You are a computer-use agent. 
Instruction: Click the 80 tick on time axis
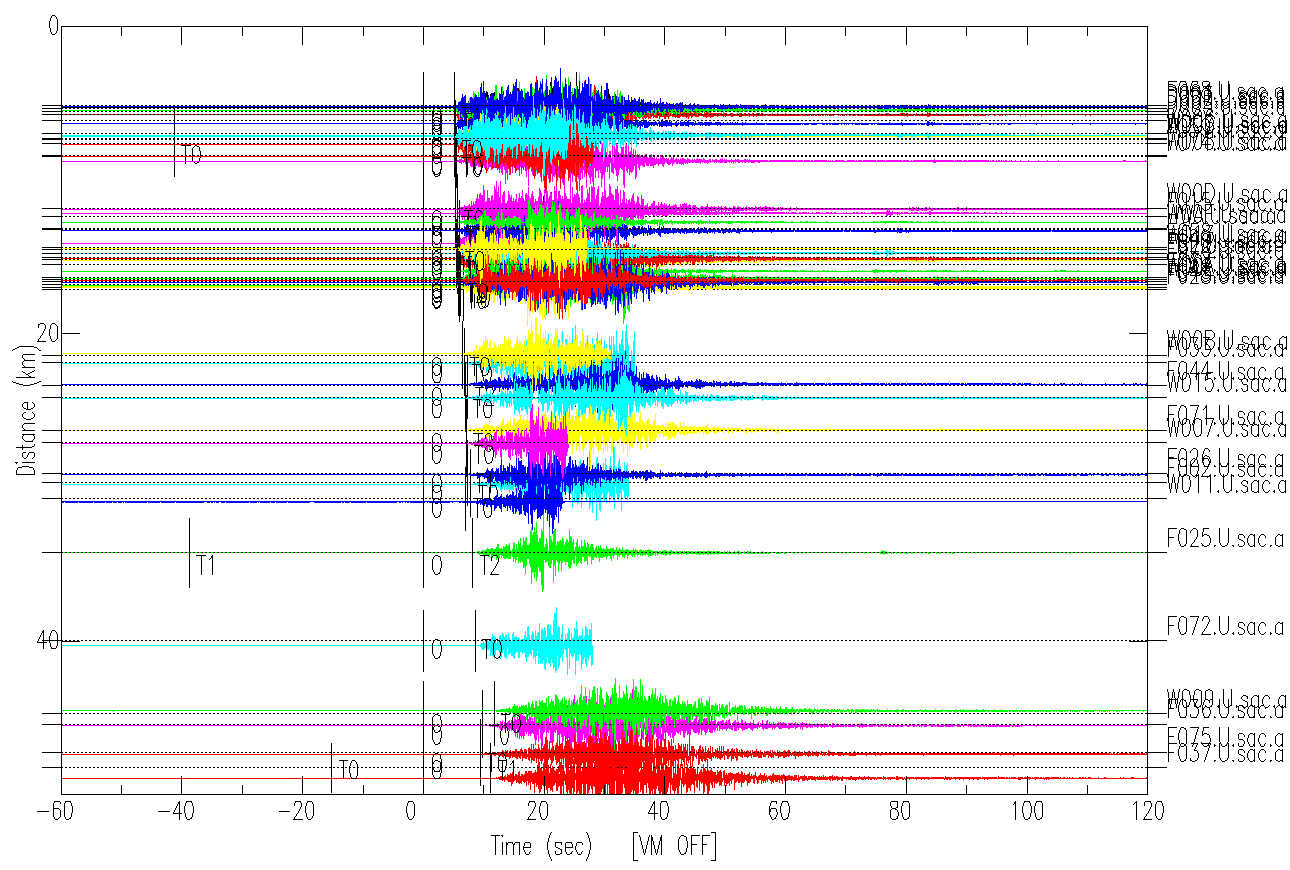(x=906, y=810)
